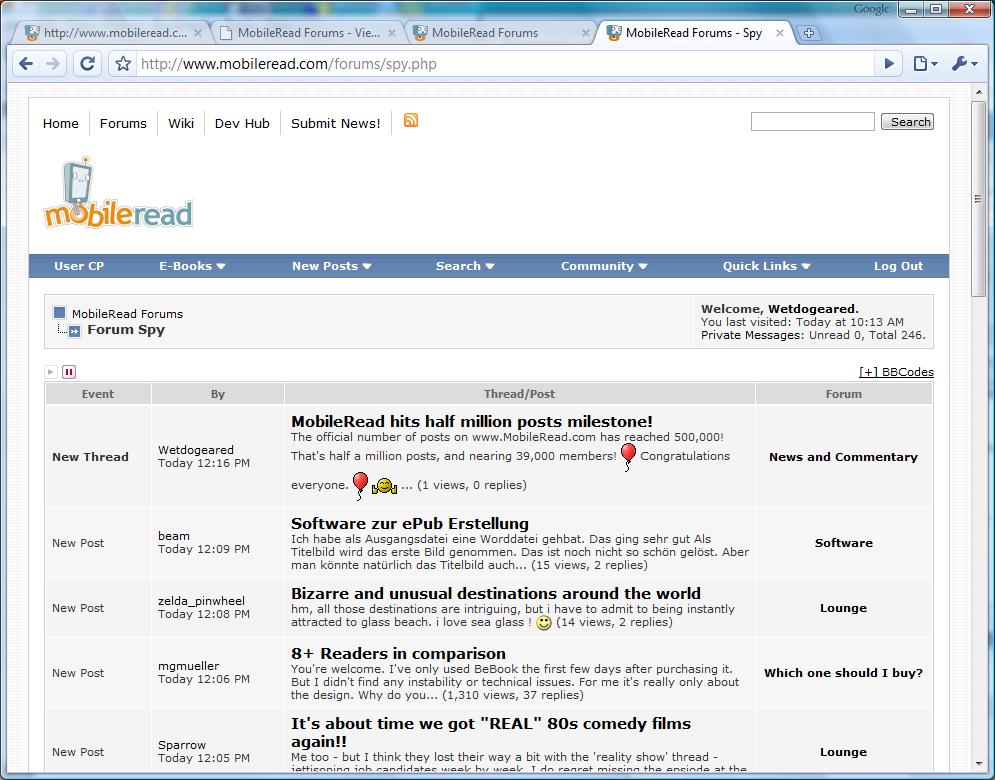995x780 pixels.
Task: Expand the [+] BBCodes link
Action: 896,372
